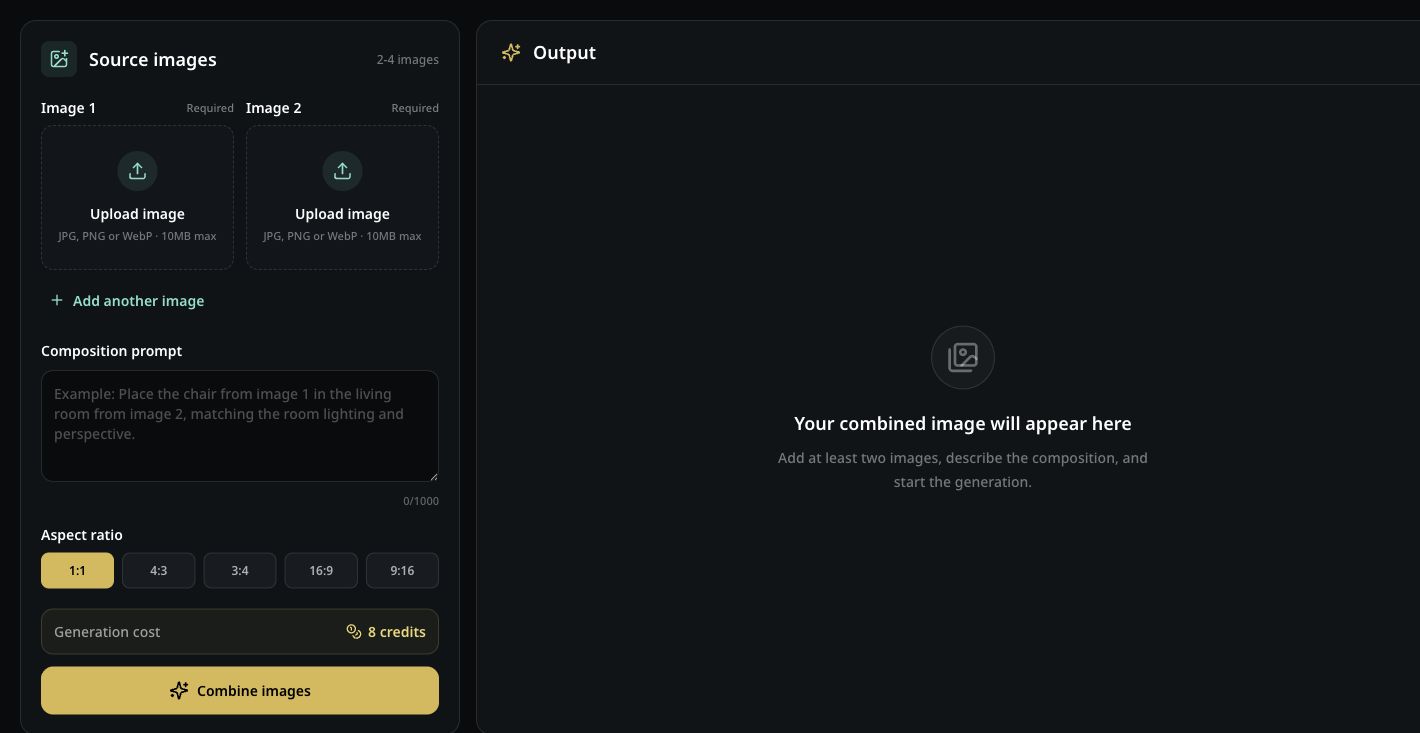Click the upload arrow icon in Image 1

point(137,171)
